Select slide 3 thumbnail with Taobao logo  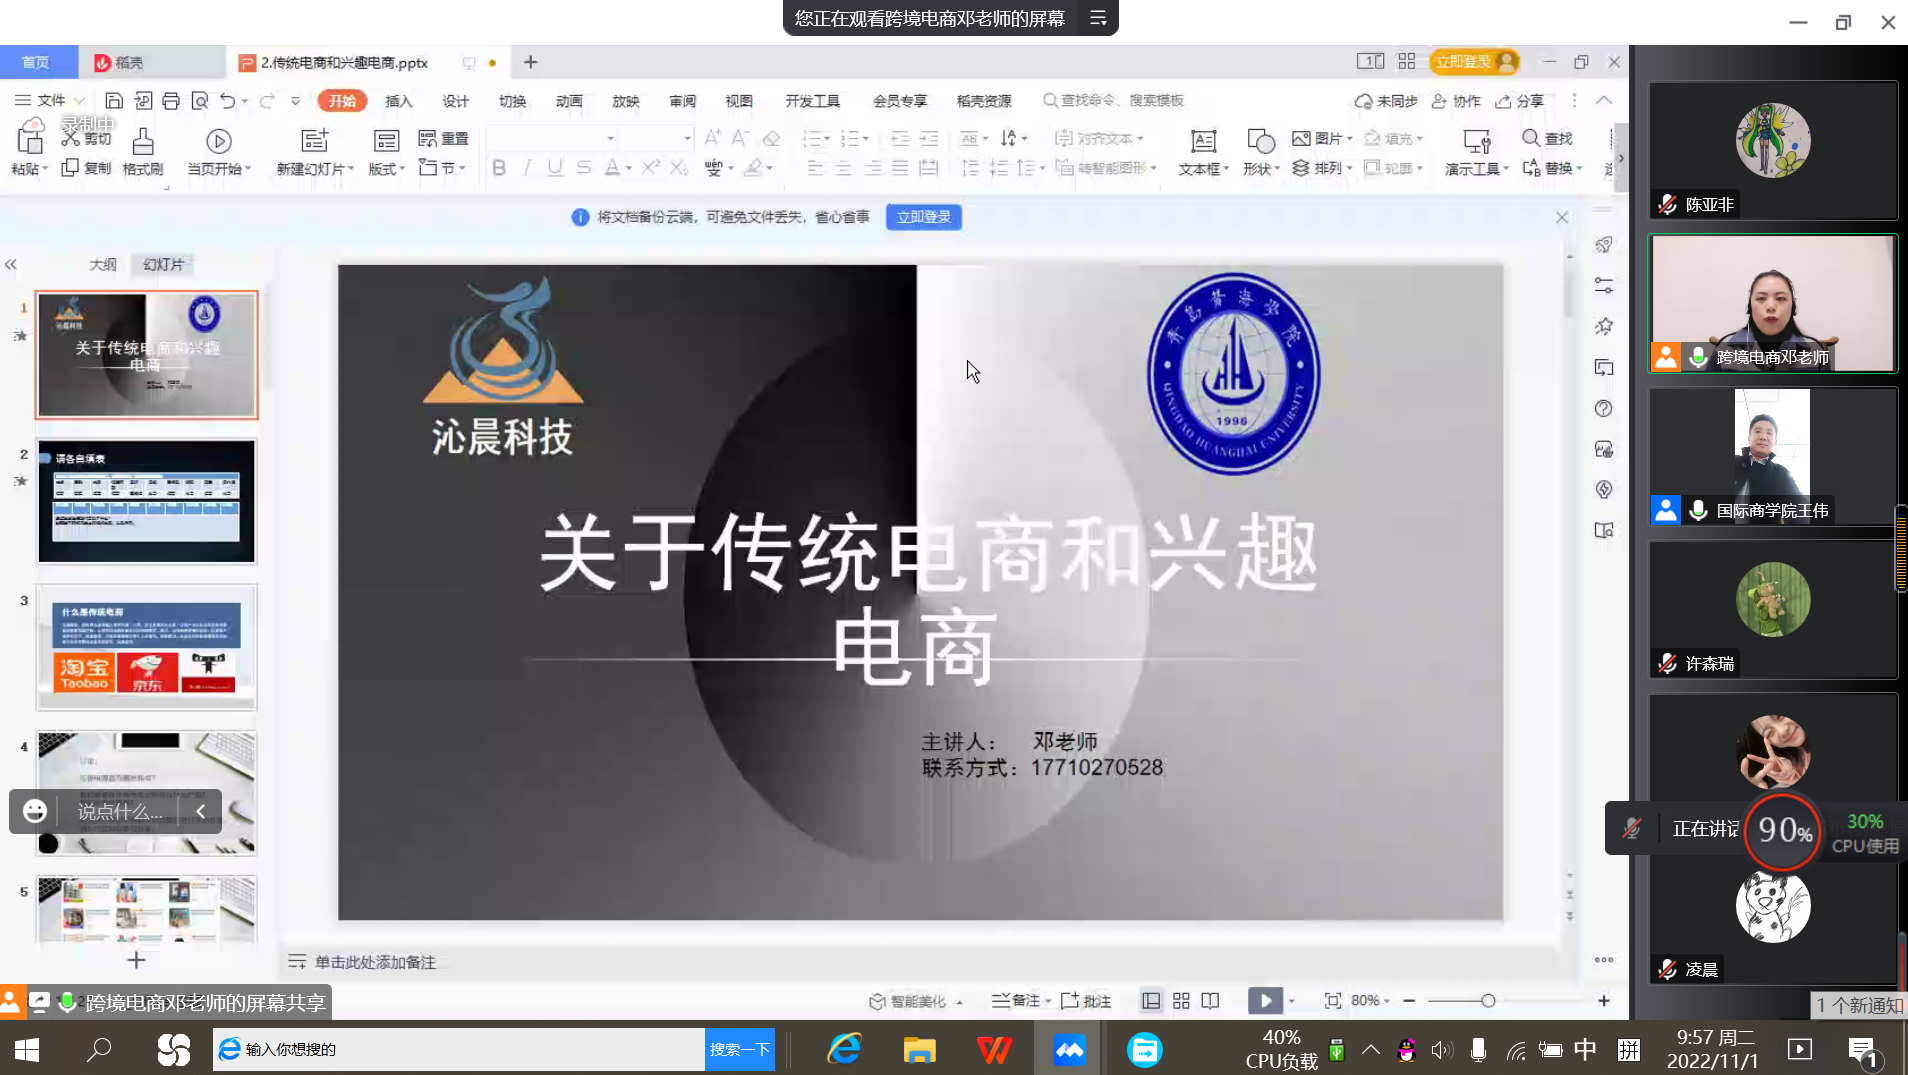tap(147, 647)
